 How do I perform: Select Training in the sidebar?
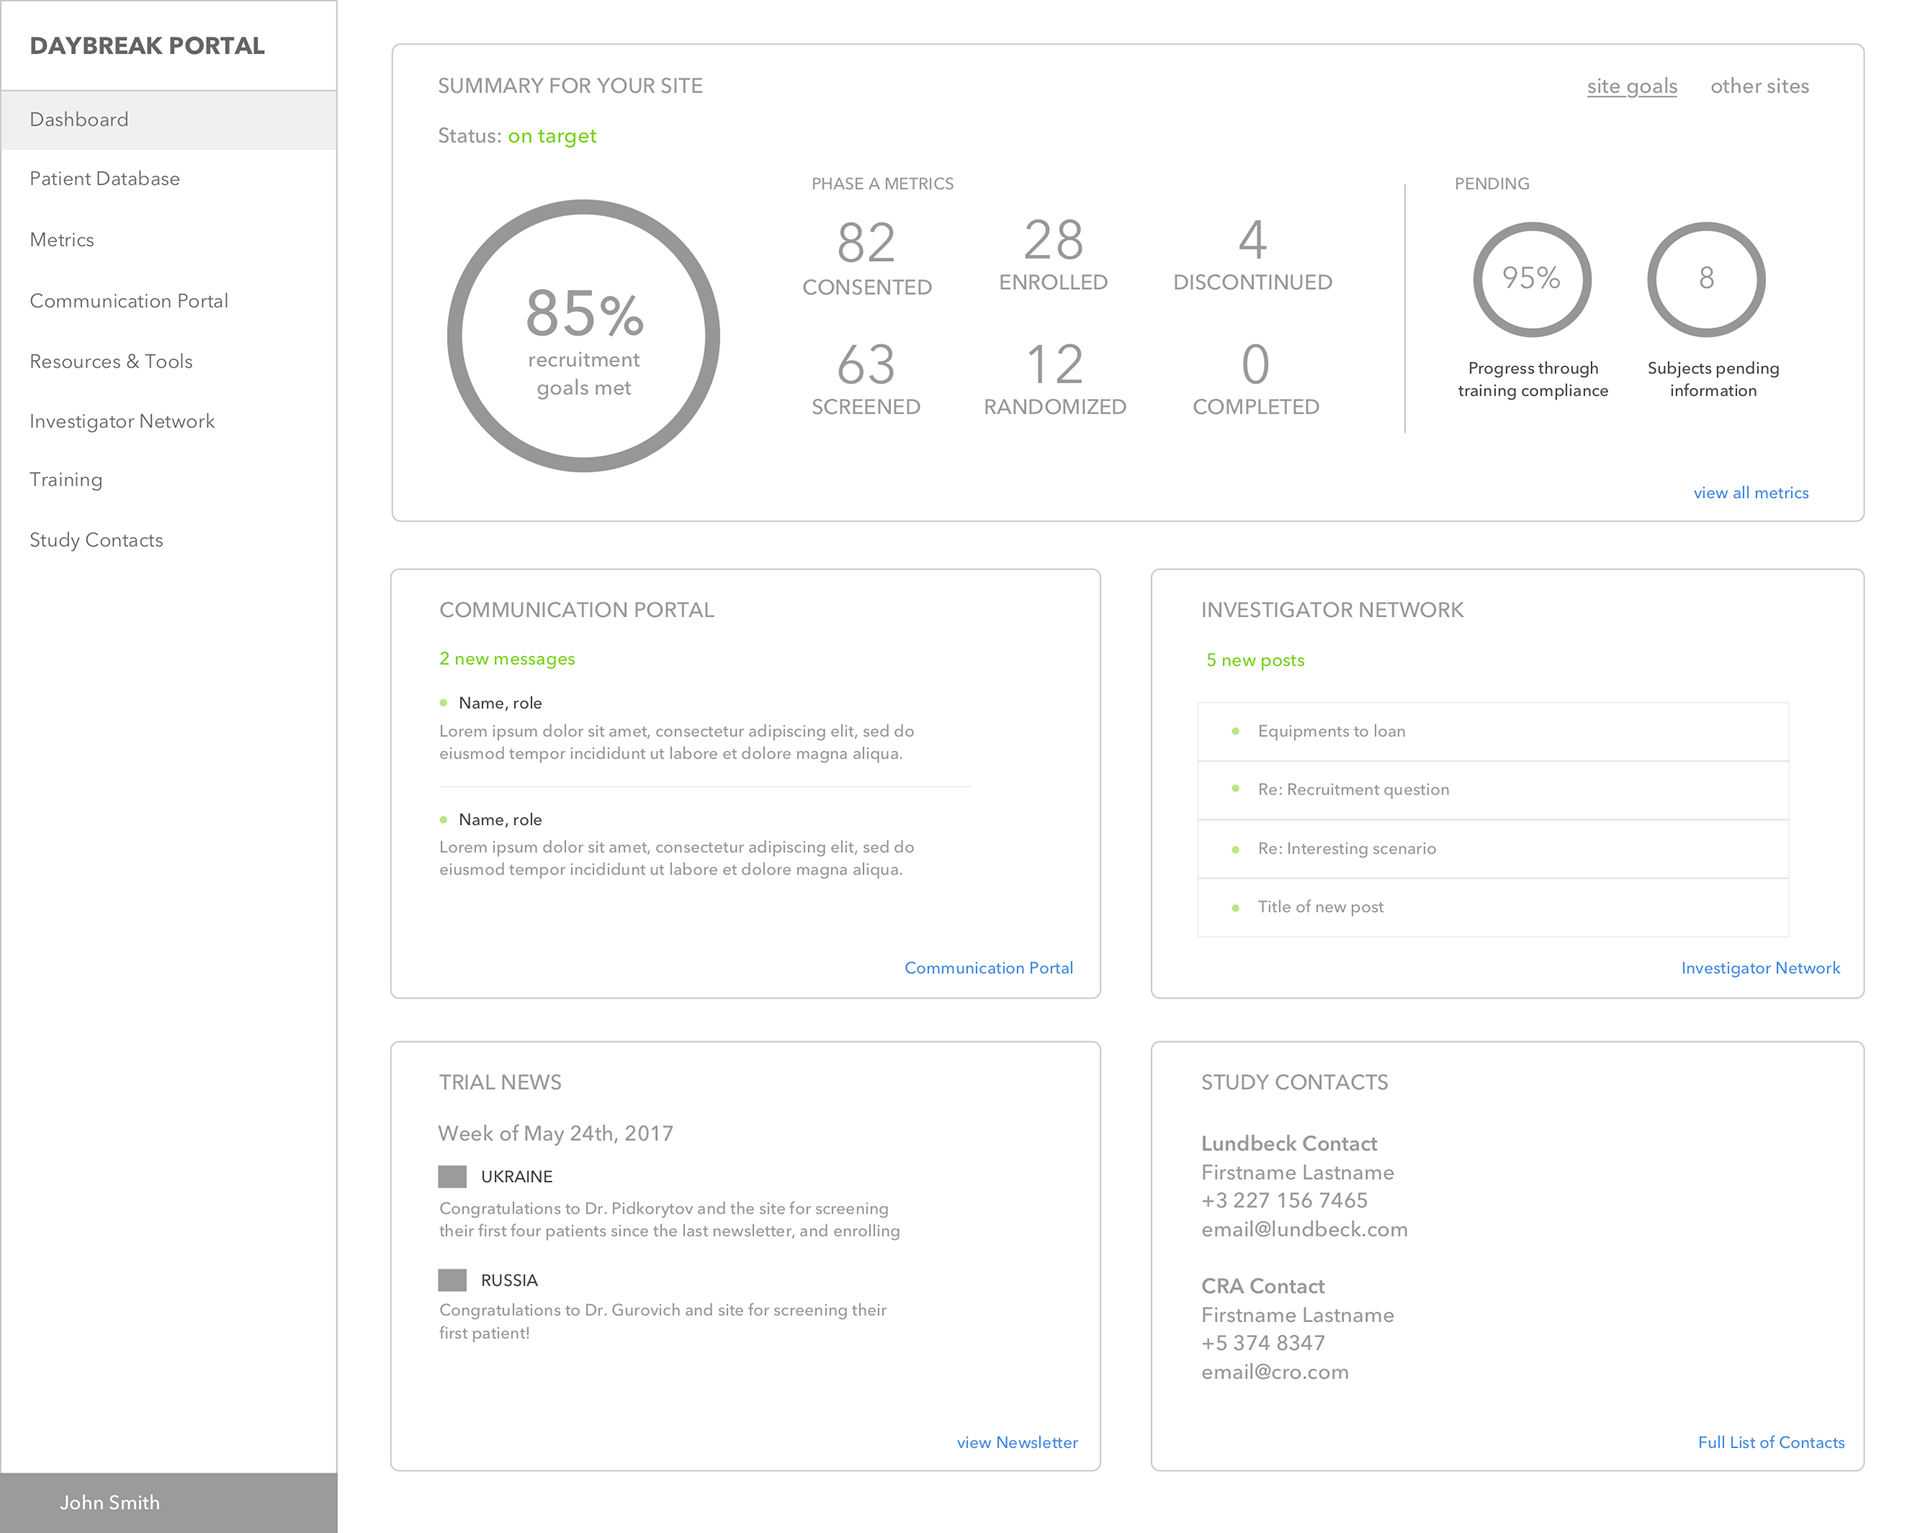pyautogui.click(x=66, y=480)
